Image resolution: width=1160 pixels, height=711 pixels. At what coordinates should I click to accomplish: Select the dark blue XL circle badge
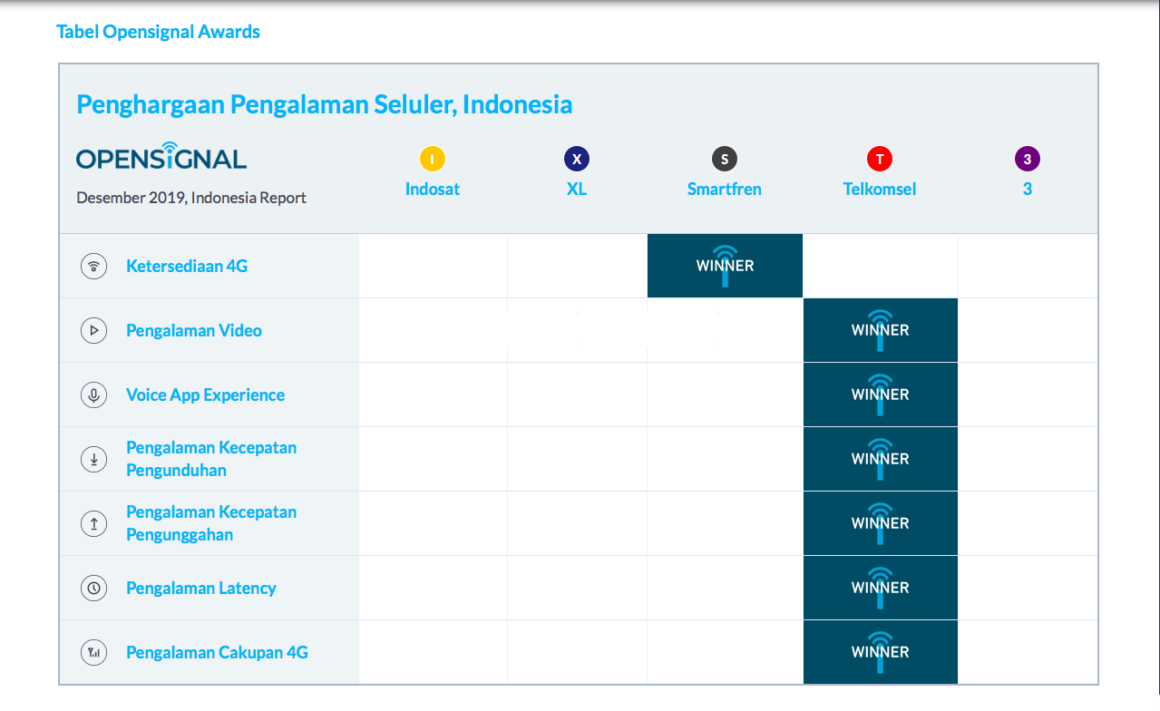click(576, 157)
